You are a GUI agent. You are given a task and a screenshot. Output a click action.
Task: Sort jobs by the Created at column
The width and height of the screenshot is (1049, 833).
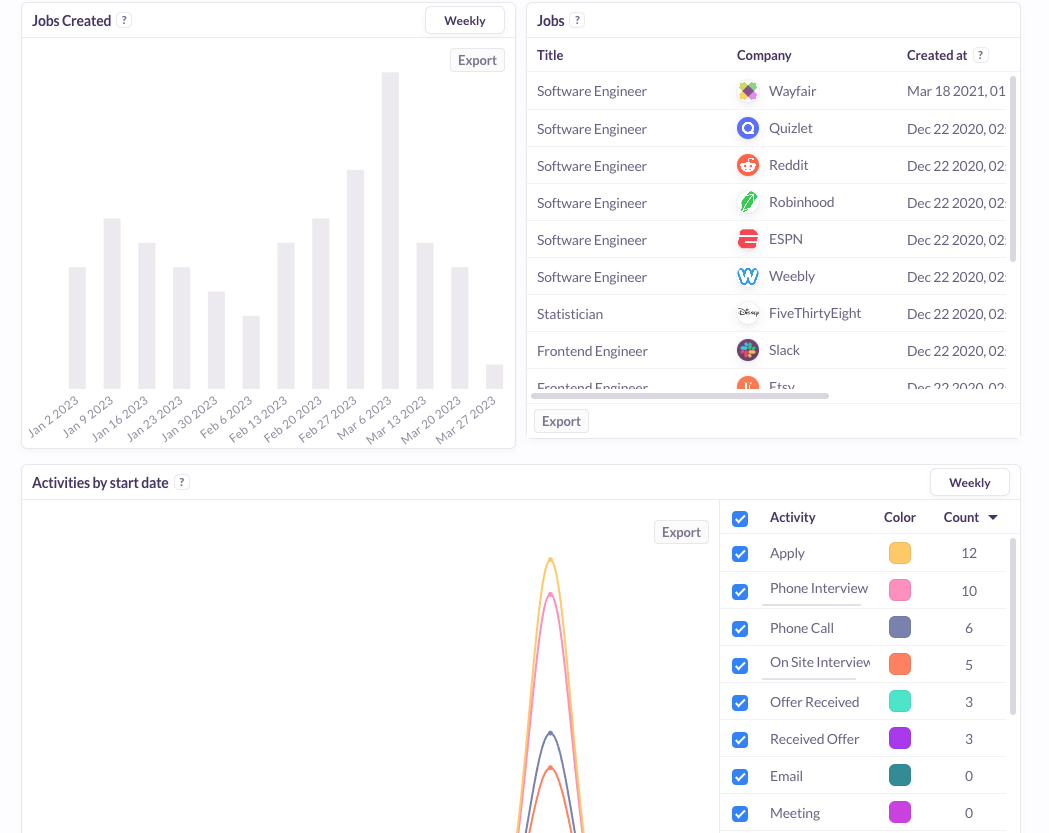coord(937,55)
